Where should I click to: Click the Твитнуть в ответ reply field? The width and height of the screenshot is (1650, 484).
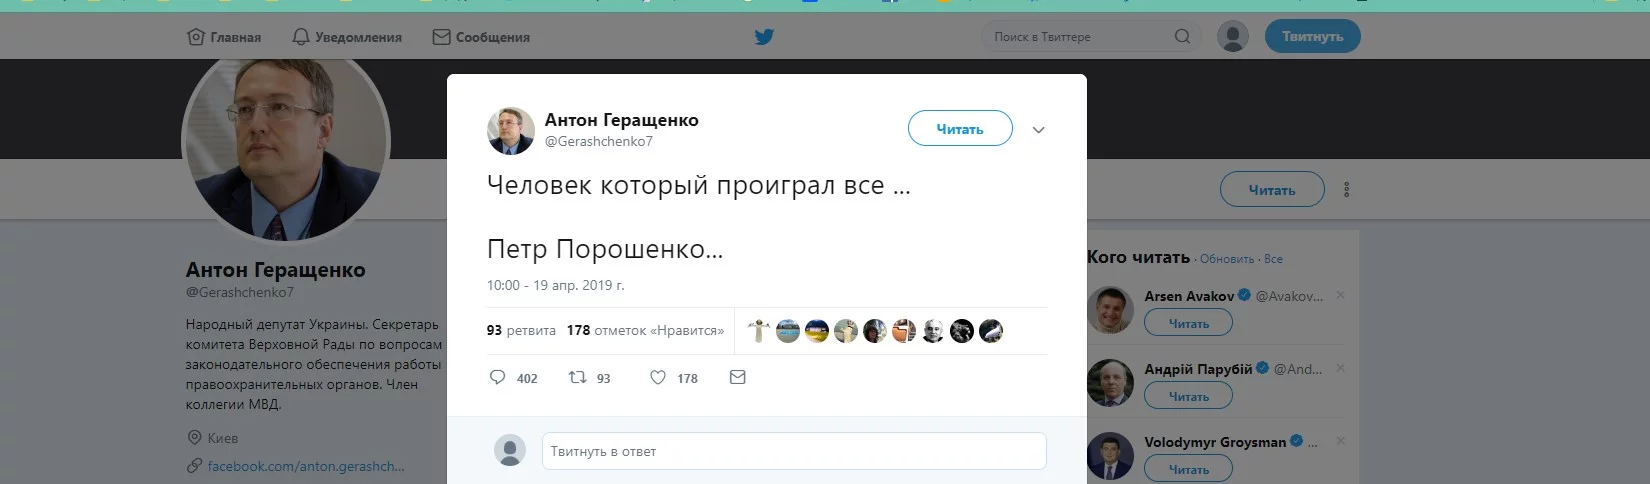793,451
